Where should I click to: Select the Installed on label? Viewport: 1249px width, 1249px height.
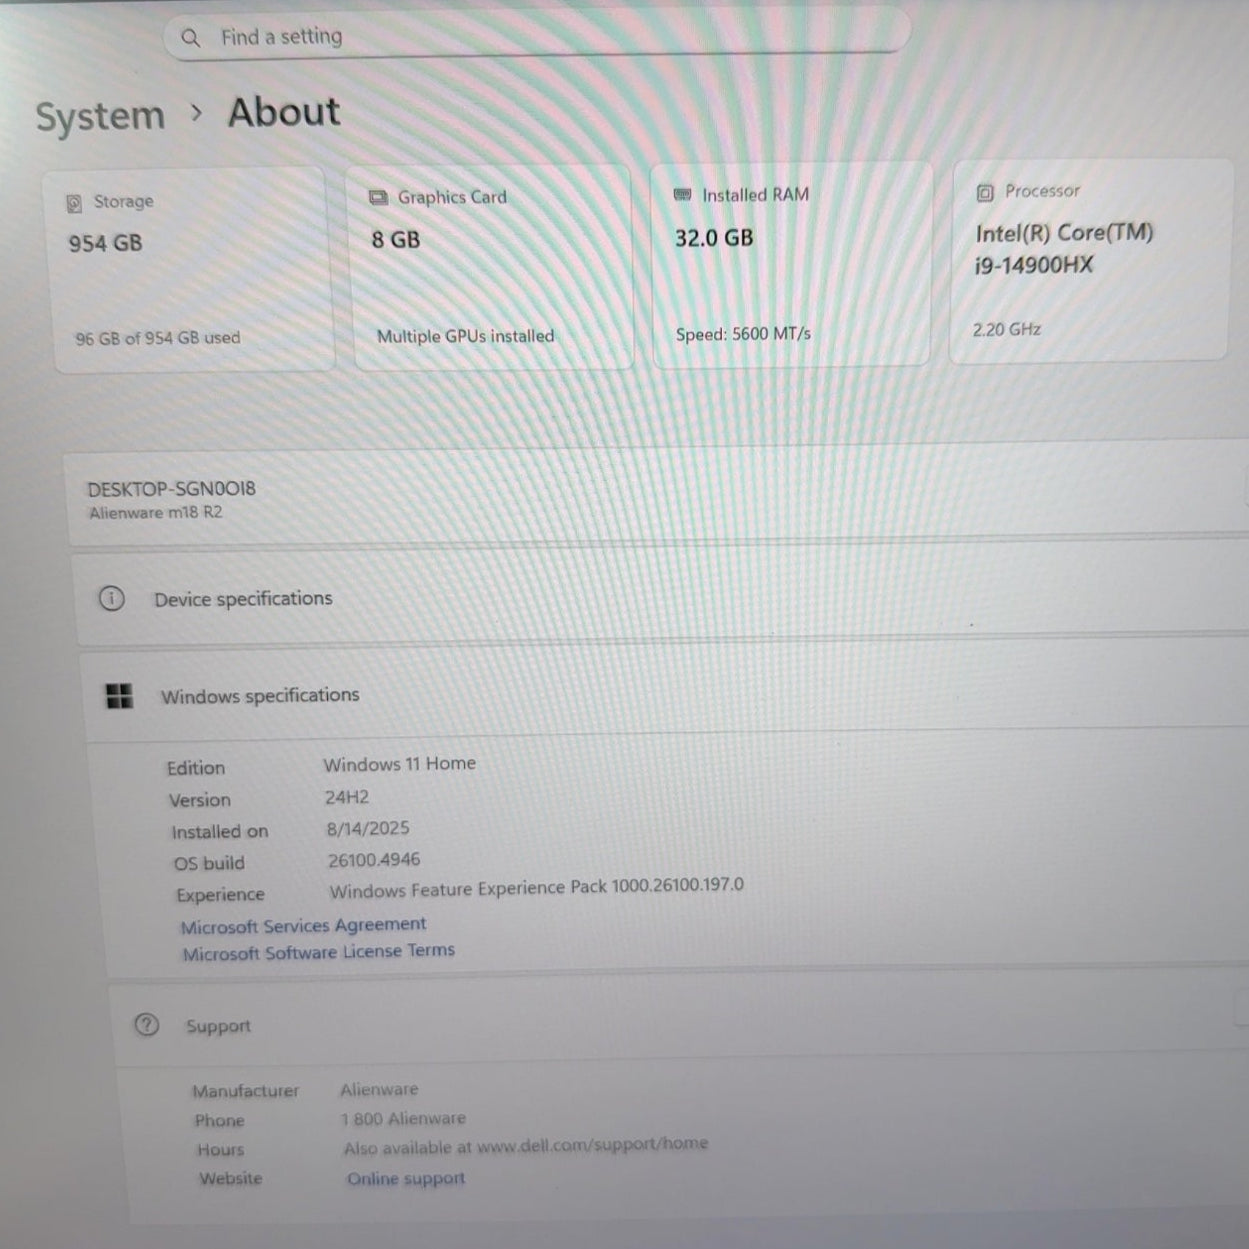[220, 832]
